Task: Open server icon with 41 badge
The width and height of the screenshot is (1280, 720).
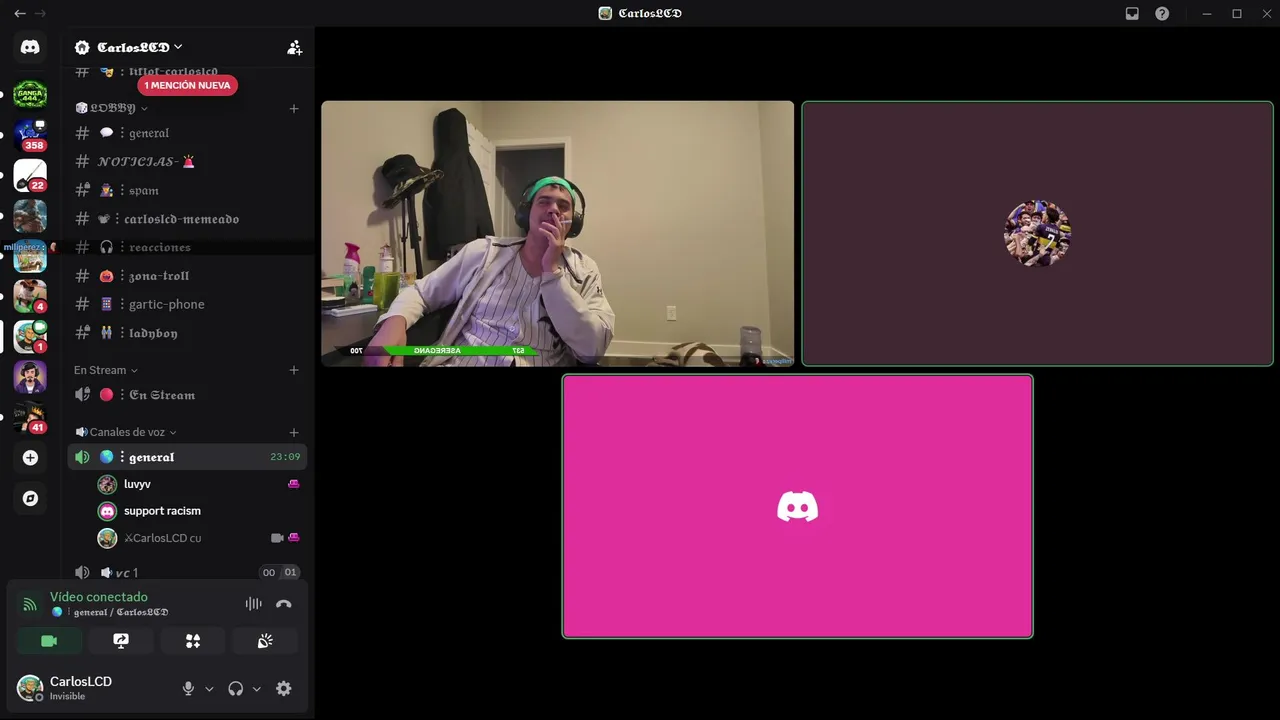Action: tap(30, 417)
